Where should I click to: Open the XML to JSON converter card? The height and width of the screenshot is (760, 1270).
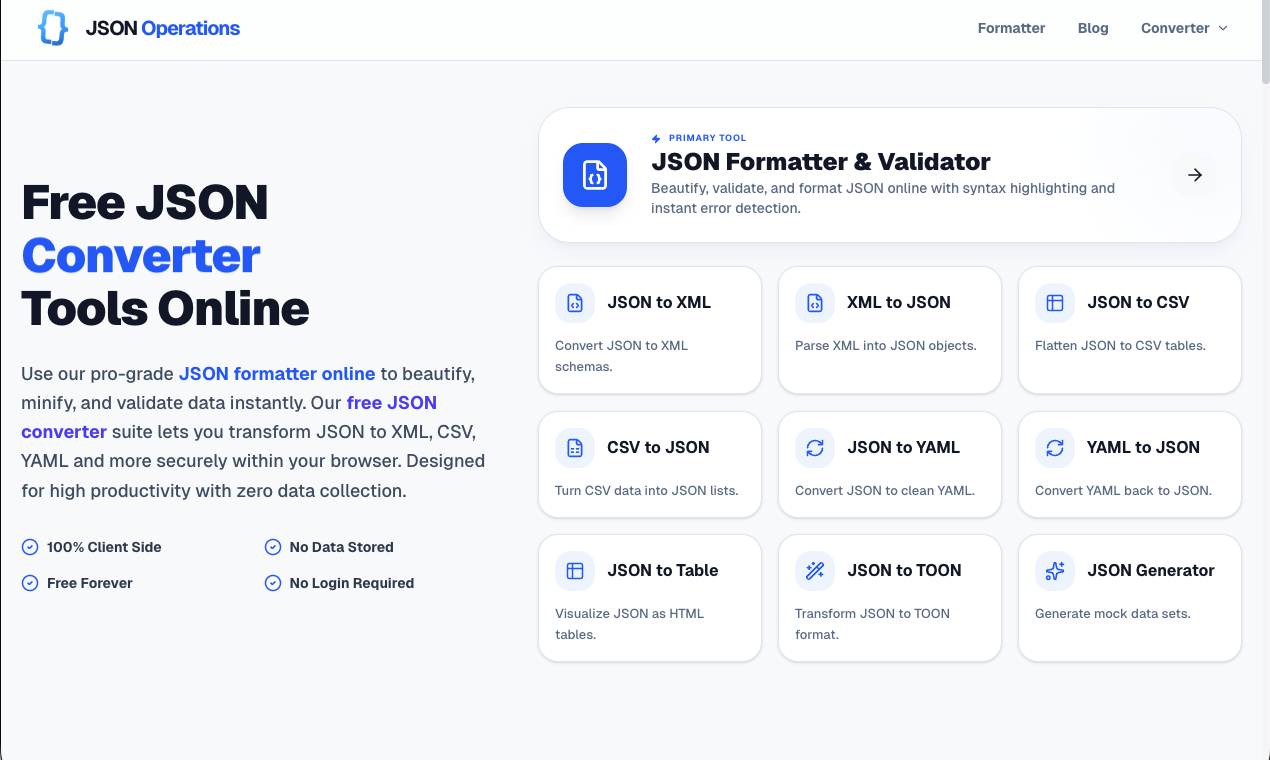tap(889, 330)
